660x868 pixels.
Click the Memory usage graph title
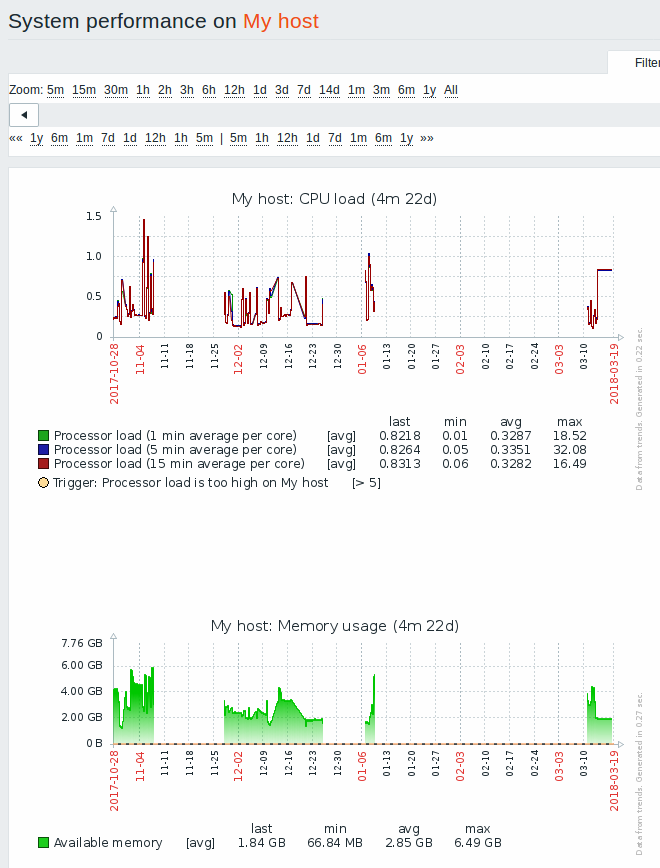tap(335, 626)
